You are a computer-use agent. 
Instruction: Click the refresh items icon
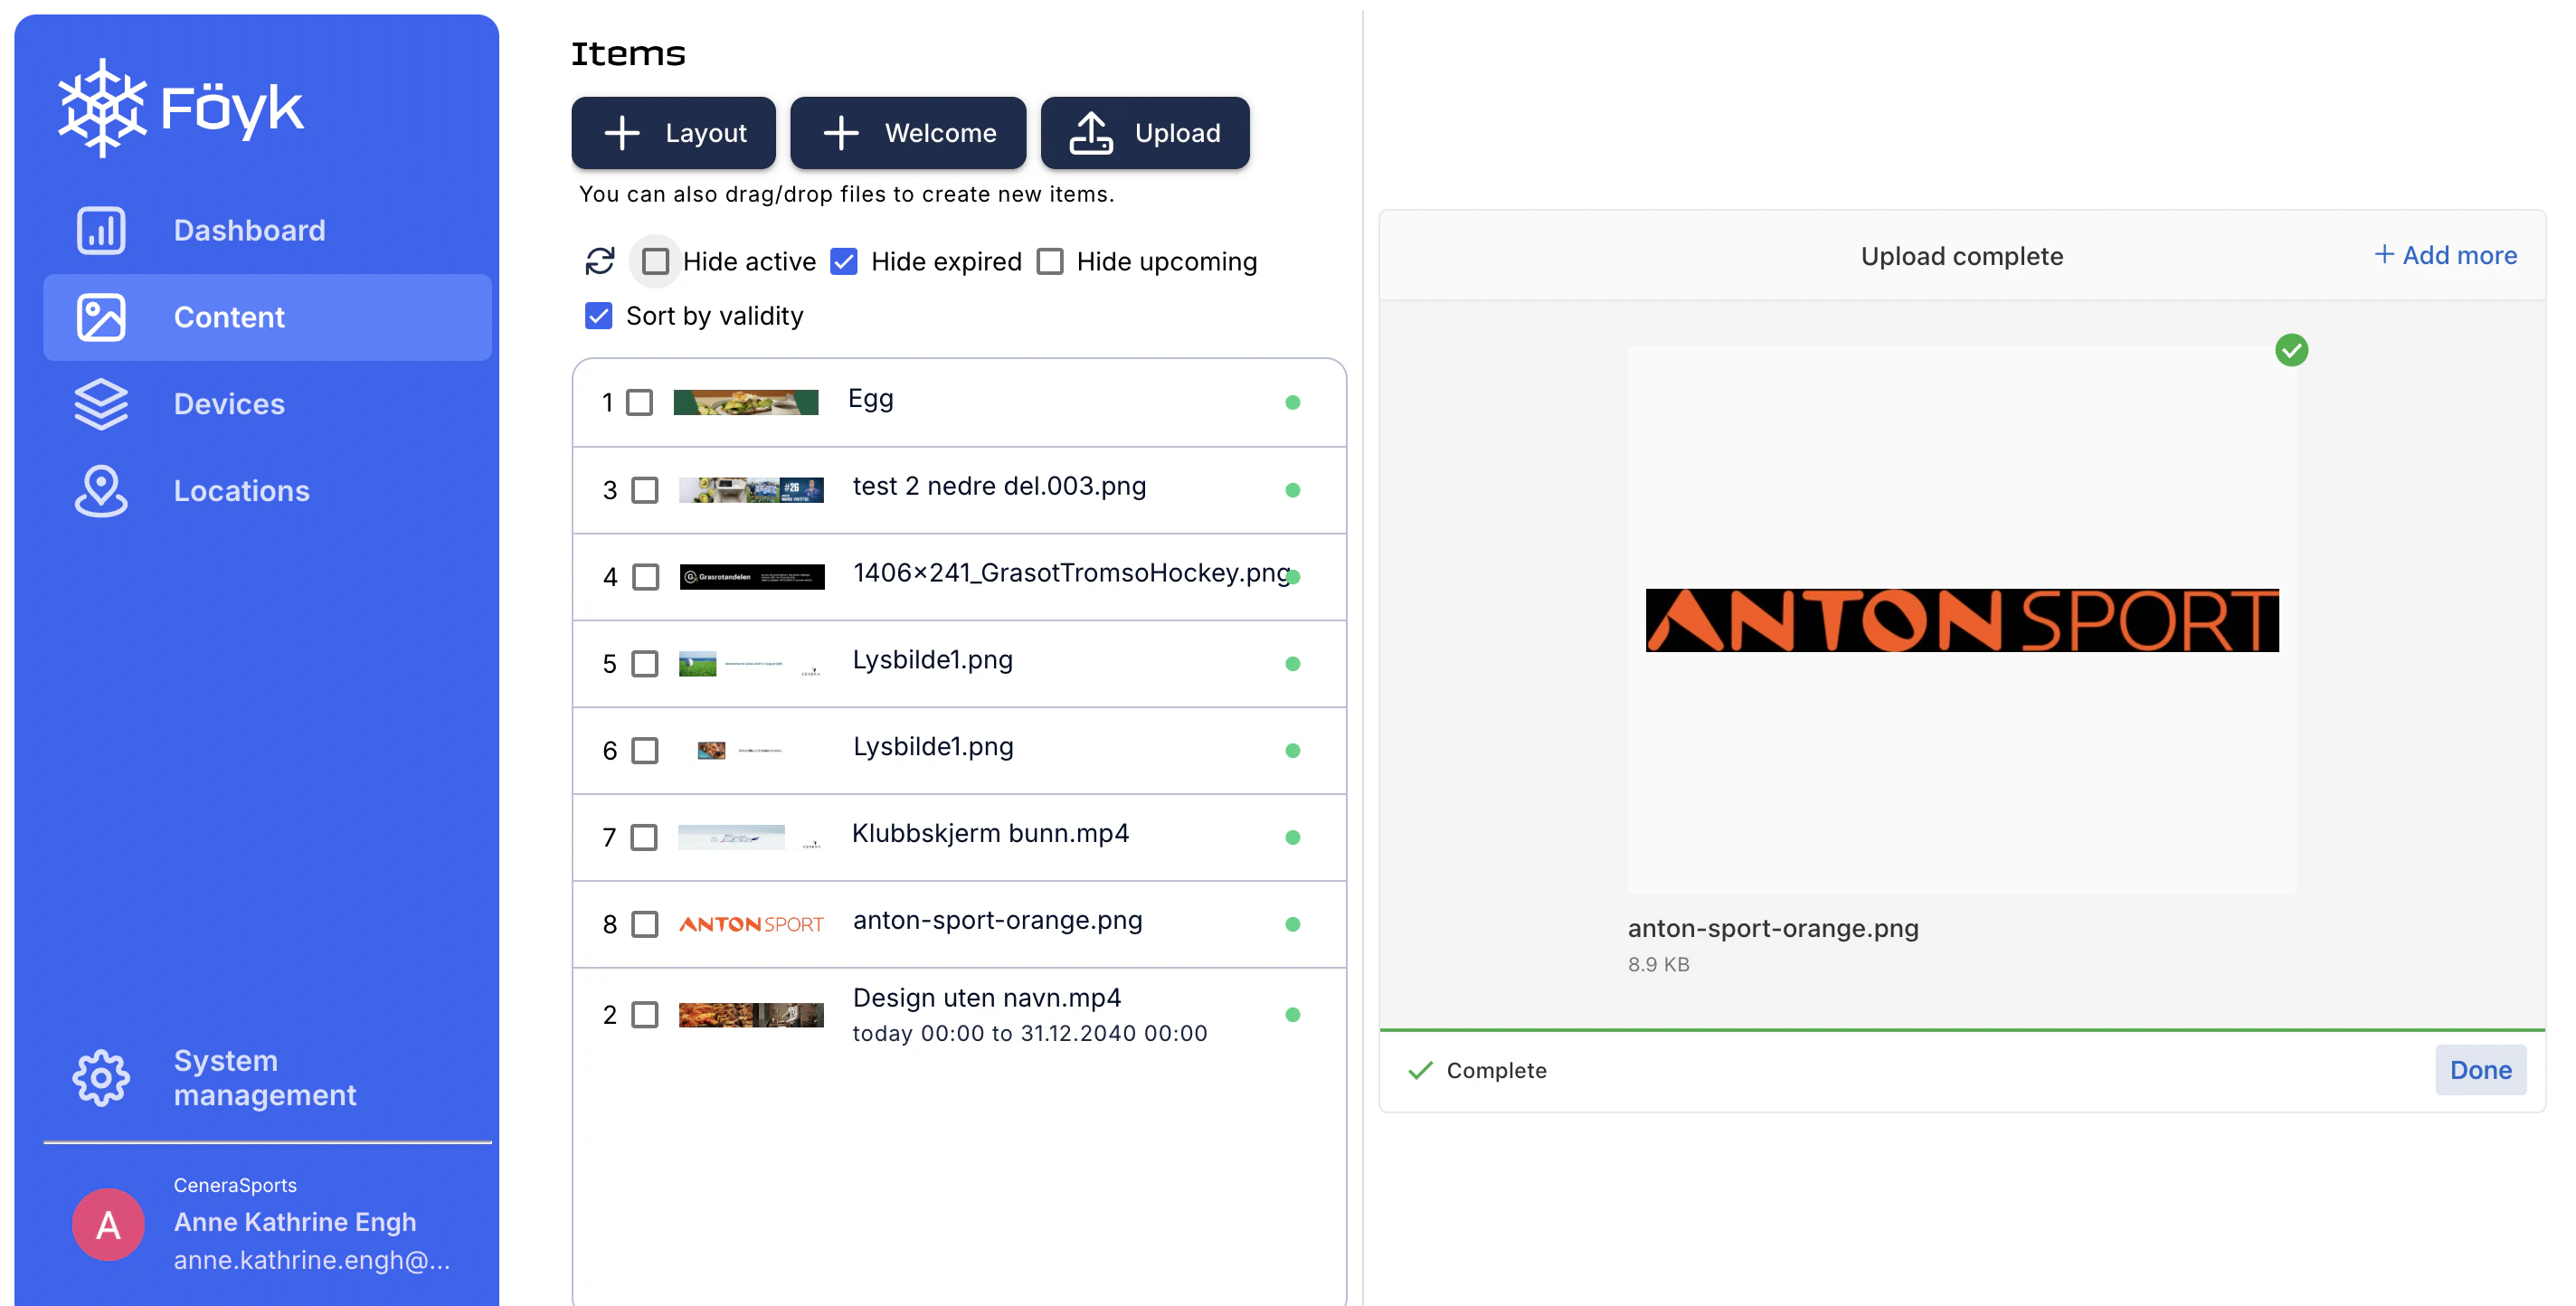click(x=600, y=261)
